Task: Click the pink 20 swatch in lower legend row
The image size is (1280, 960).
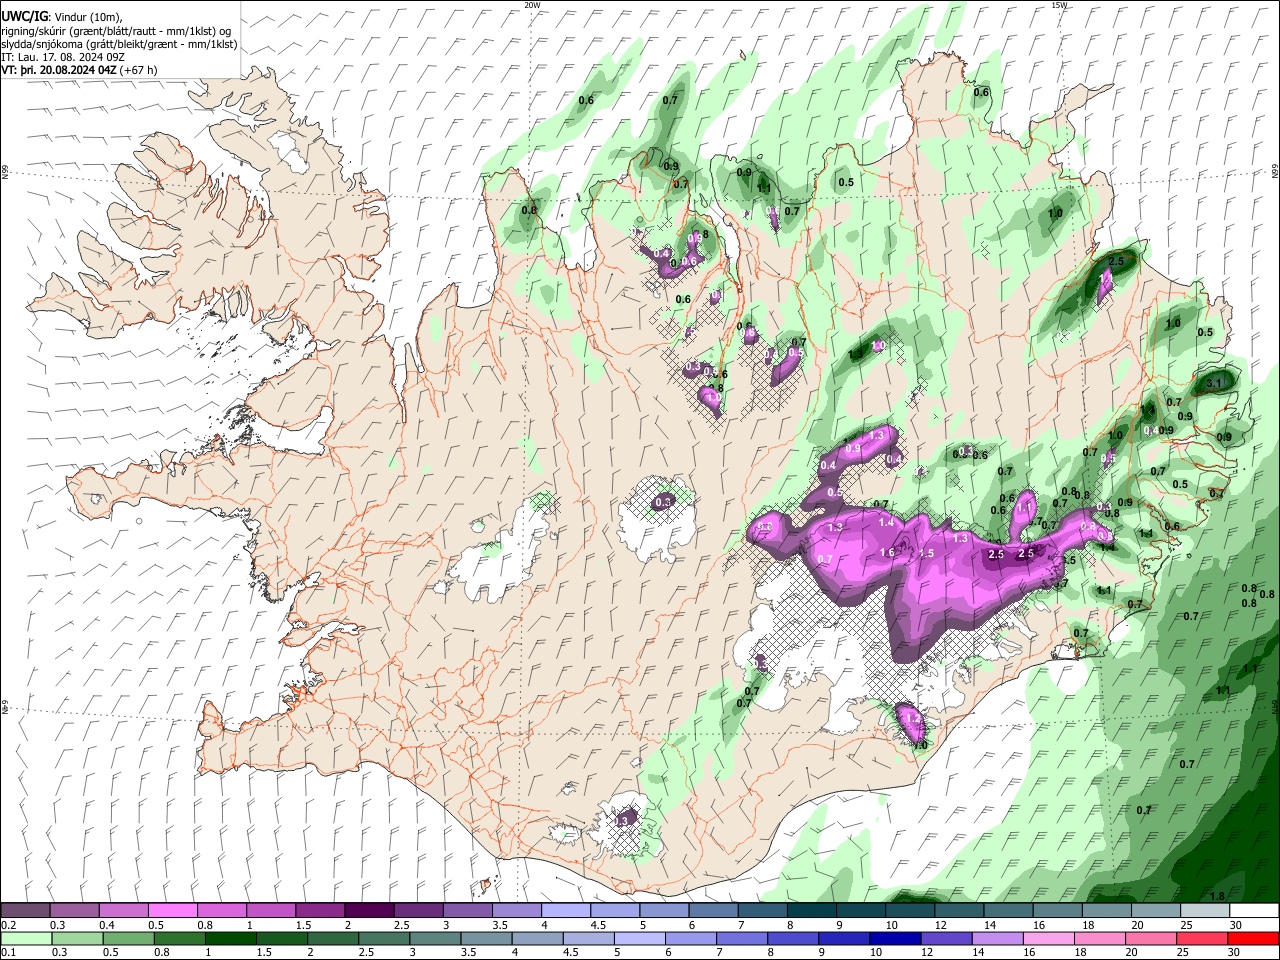Action: click(1151, 939)
